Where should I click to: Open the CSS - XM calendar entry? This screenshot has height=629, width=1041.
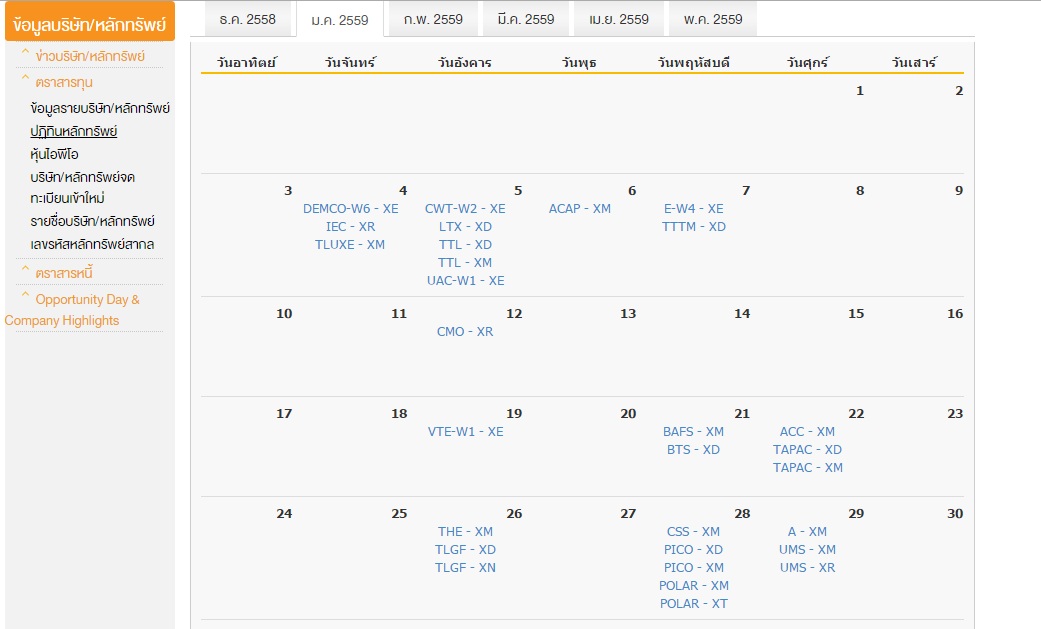click(694, 531)
